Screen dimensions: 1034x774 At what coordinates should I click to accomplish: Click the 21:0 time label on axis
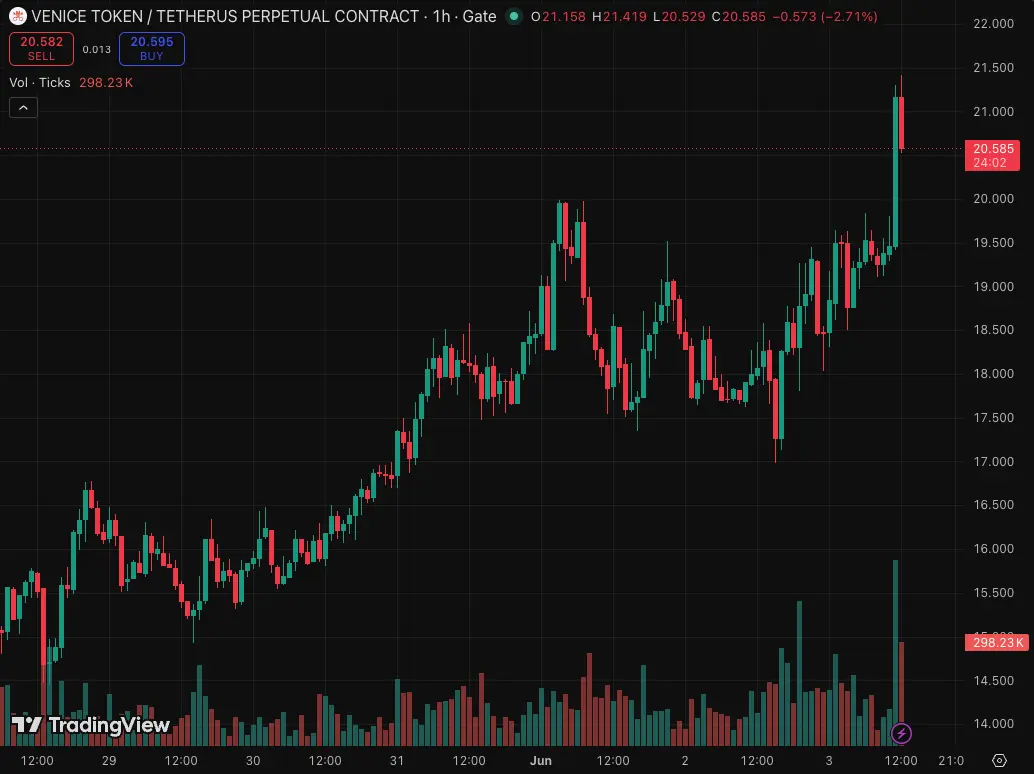pyautogui.click(x=950, y=760)
